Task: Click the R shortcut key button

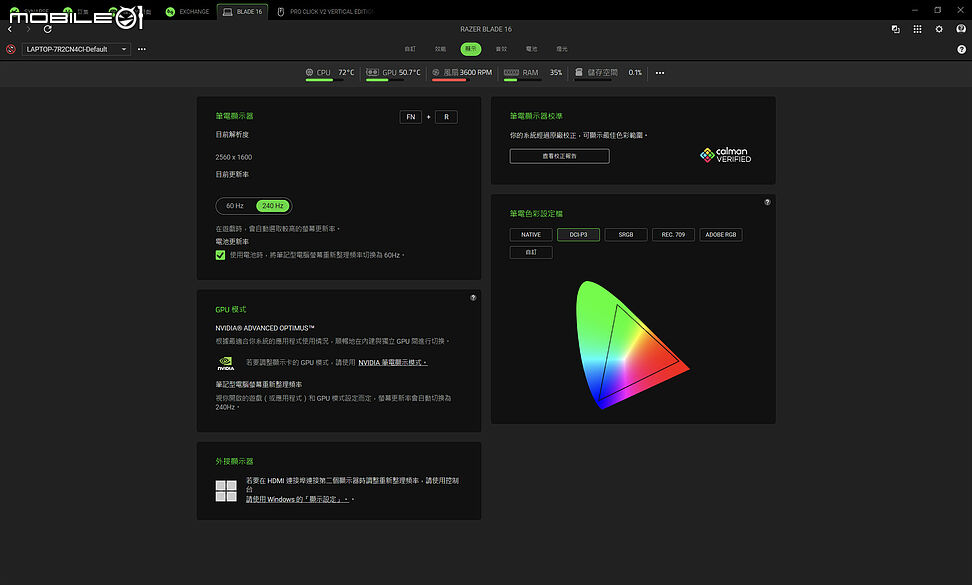Action: [446, 117]
